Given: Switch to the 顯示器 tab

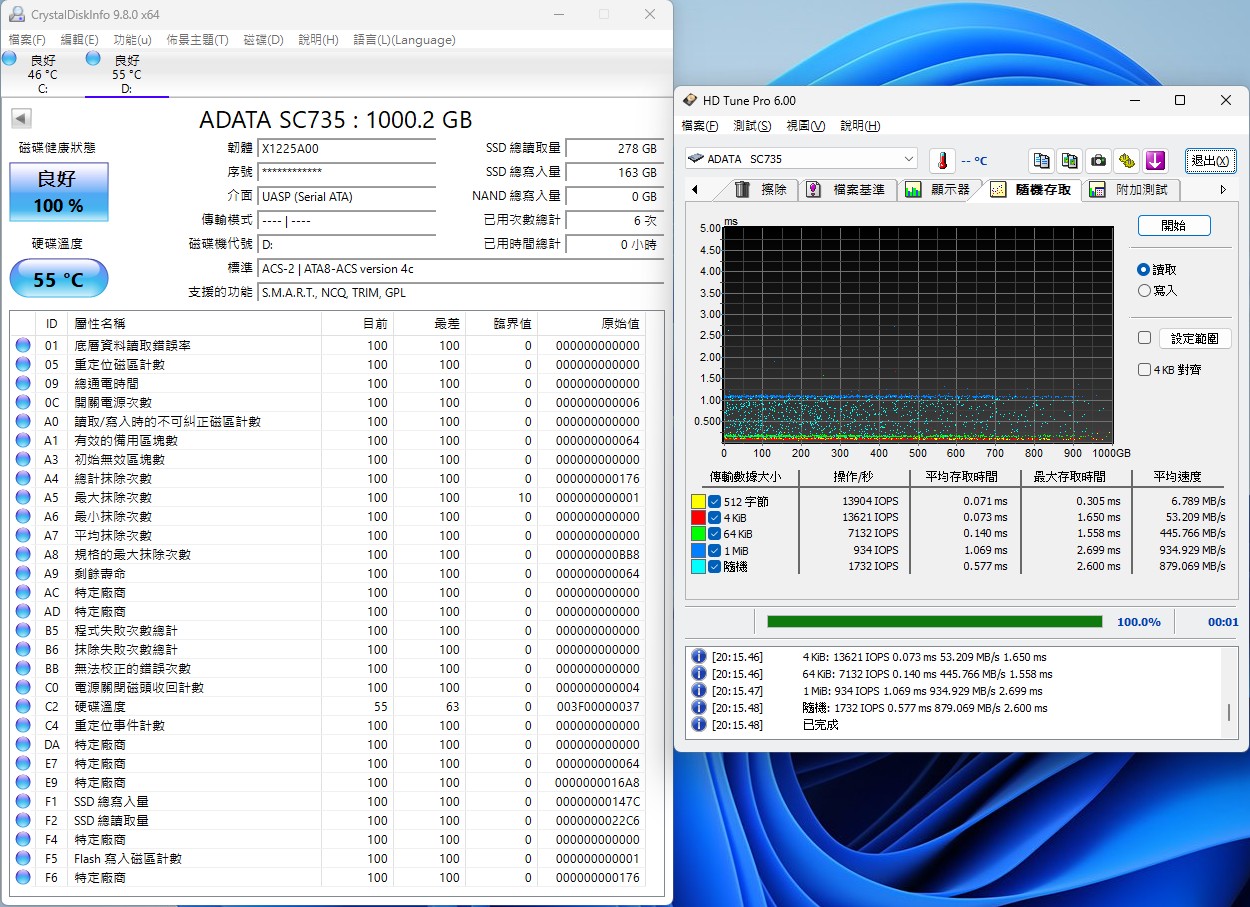Looking at the screenshot, I should (939, 189).
